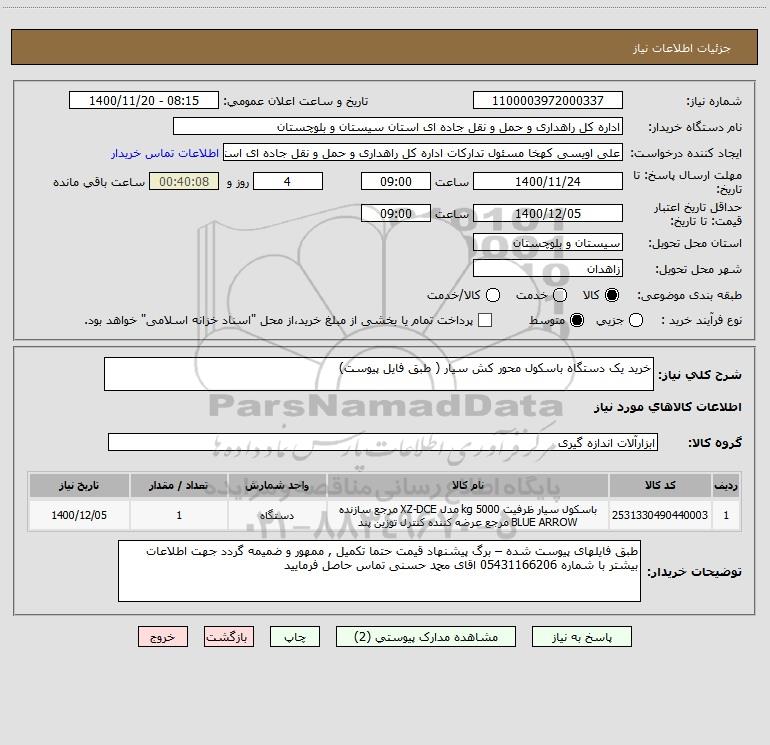Click the توضیحات خریدار notes box
The width and height of the screenshot is (770, 745).
point(379,571)
